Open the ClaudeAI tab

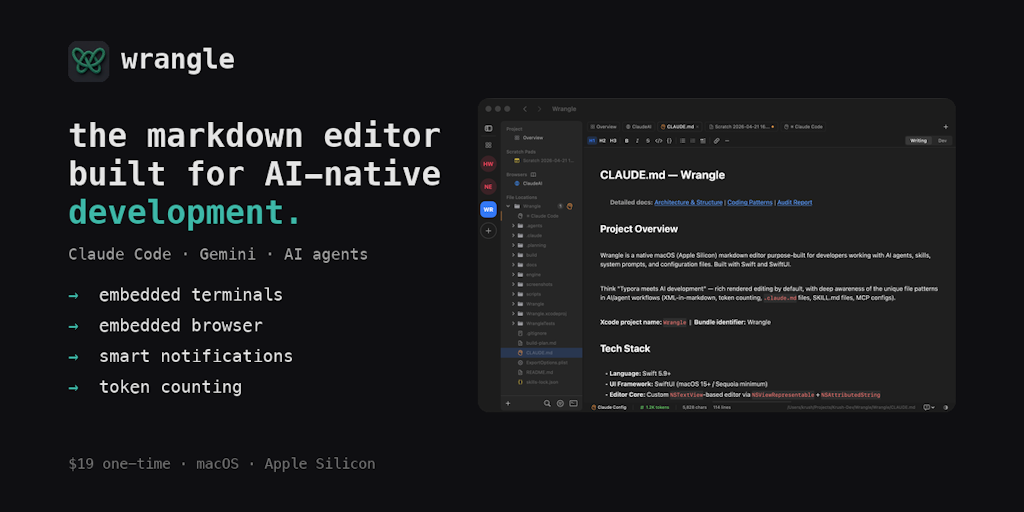pyautogui.click(x=639, y=127)
